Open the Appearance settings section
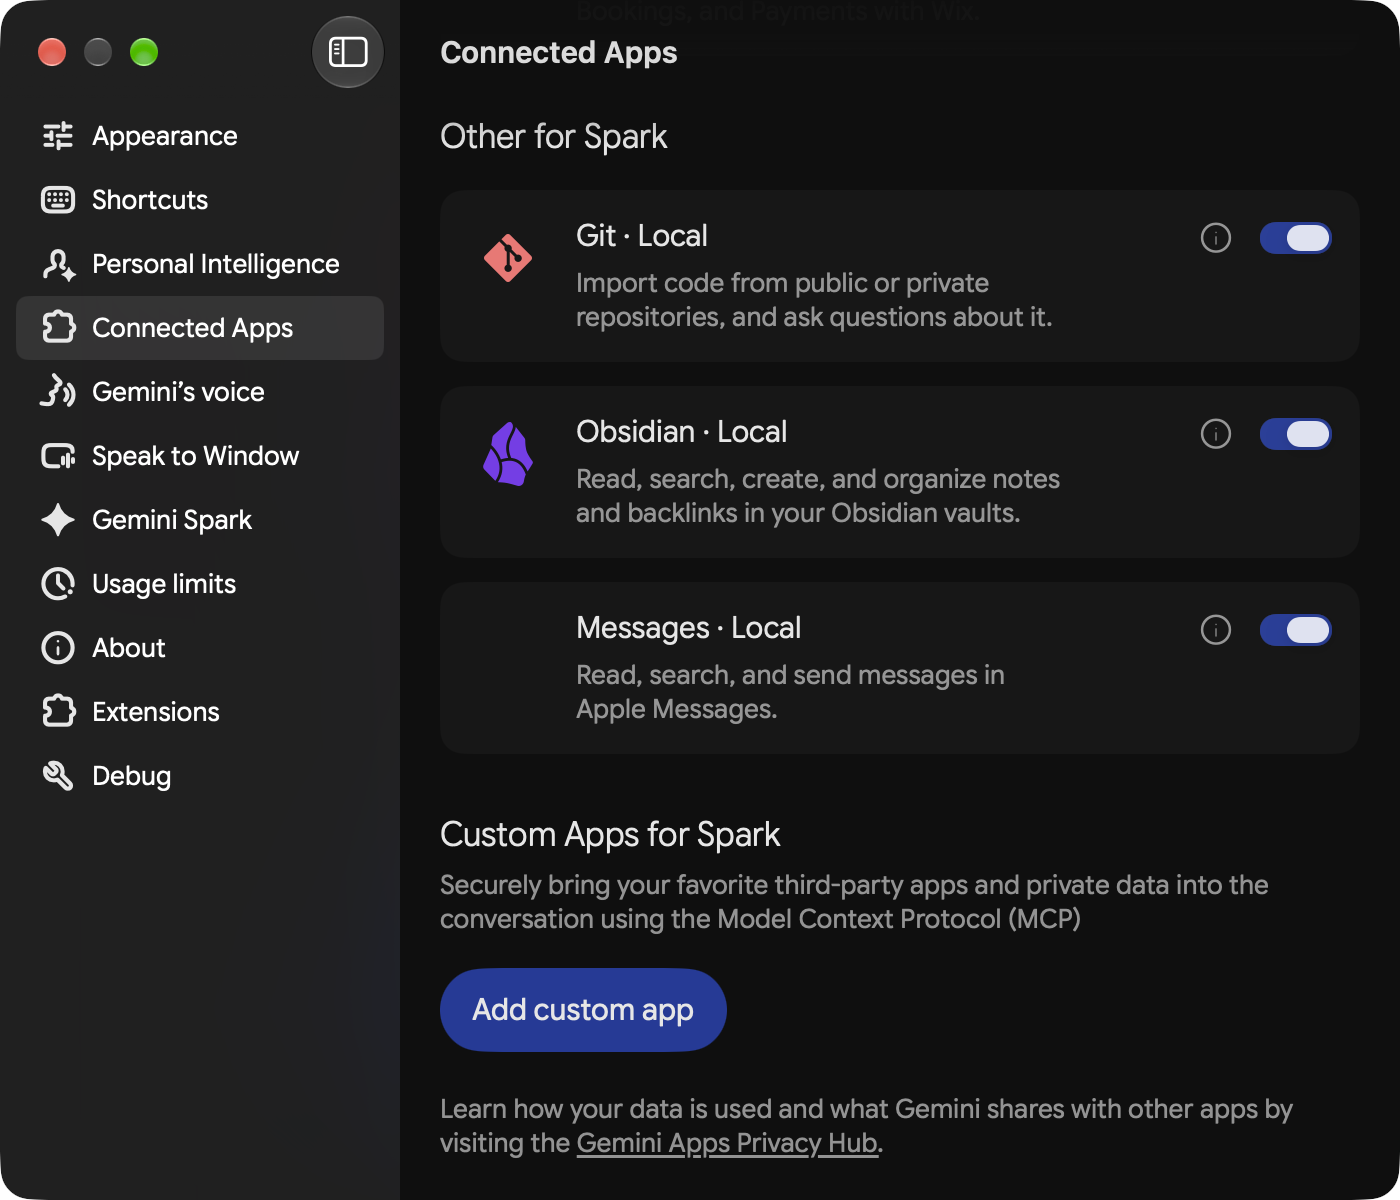 point(200,136)
